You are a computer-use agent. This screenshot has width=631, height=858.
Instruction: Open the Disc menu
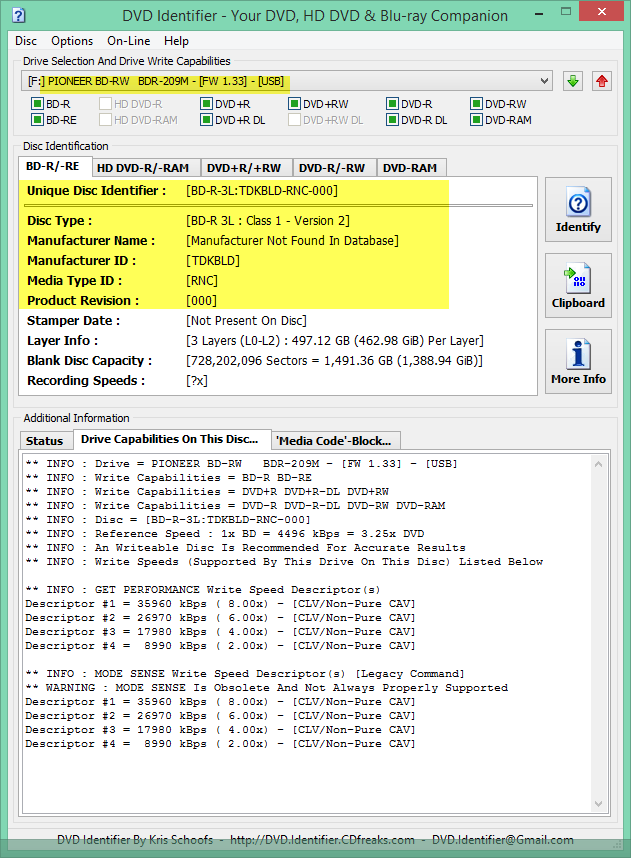click(x=26, y=41)
